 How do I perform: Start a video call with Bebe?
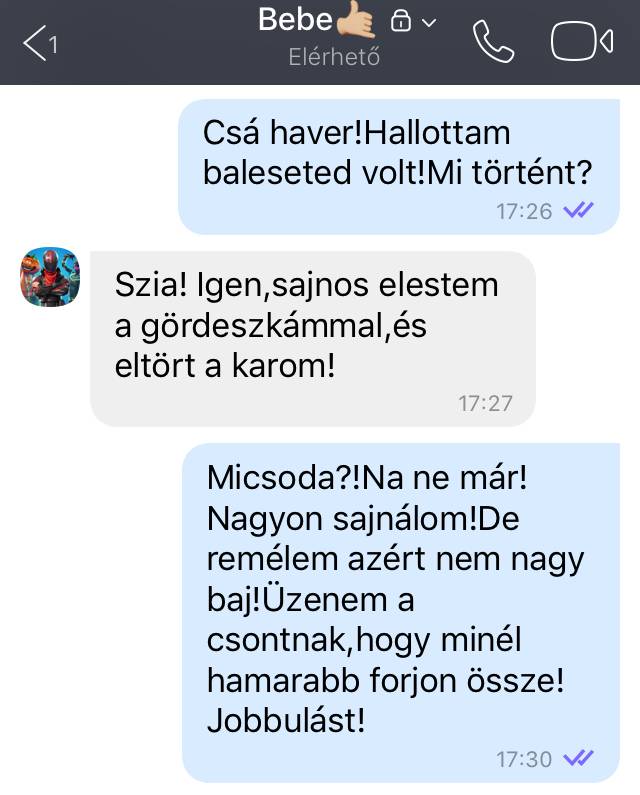(x=582, y=42)
